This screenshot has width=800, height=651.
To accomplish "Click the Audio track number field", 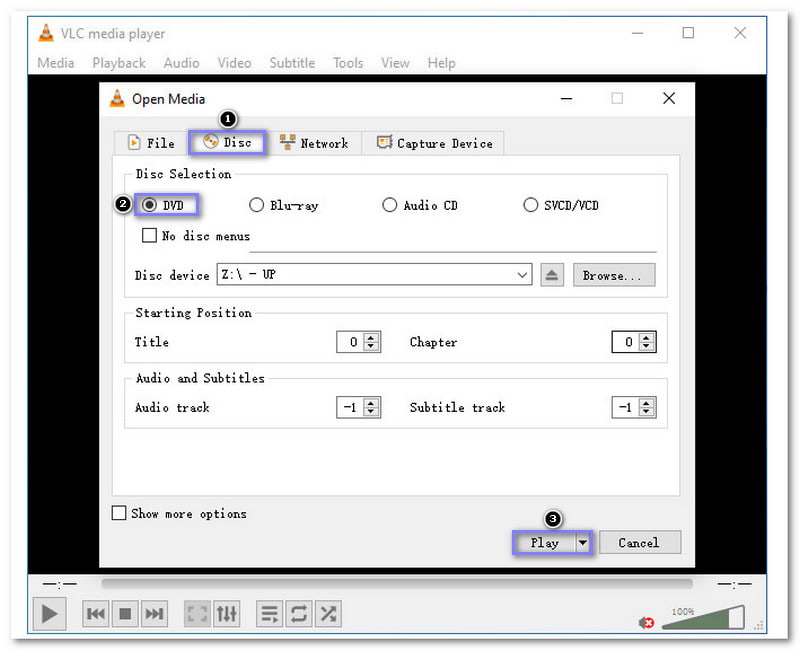I will coord(349,407).
